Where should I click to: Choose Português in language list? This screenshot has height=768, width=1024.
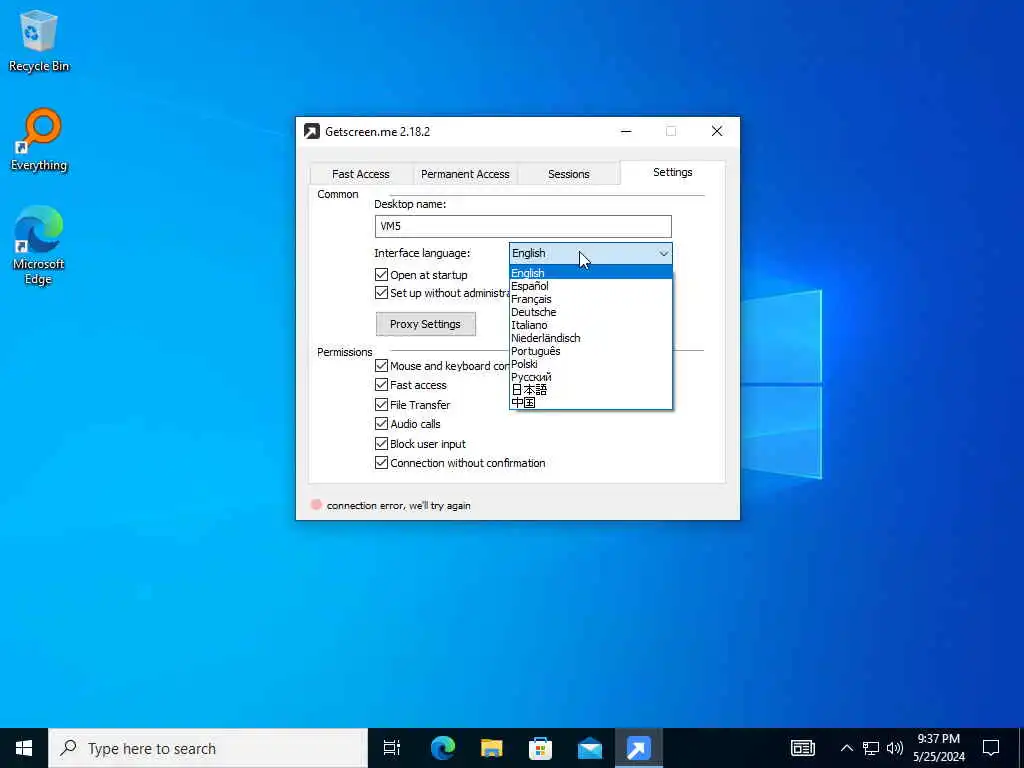pos(590,351)
